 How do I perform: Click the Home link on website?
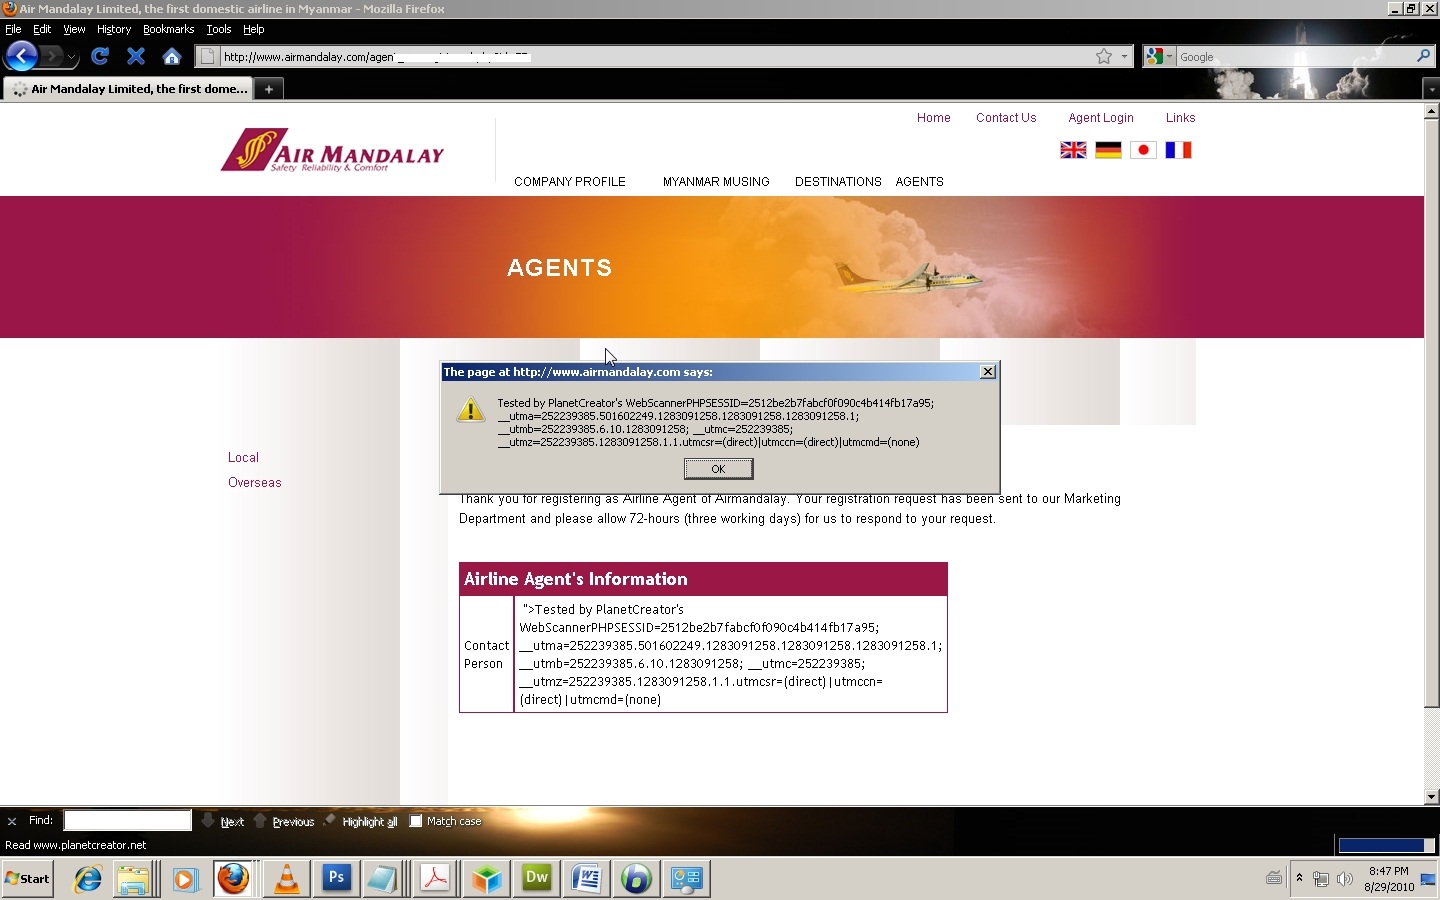pos(934,118)
